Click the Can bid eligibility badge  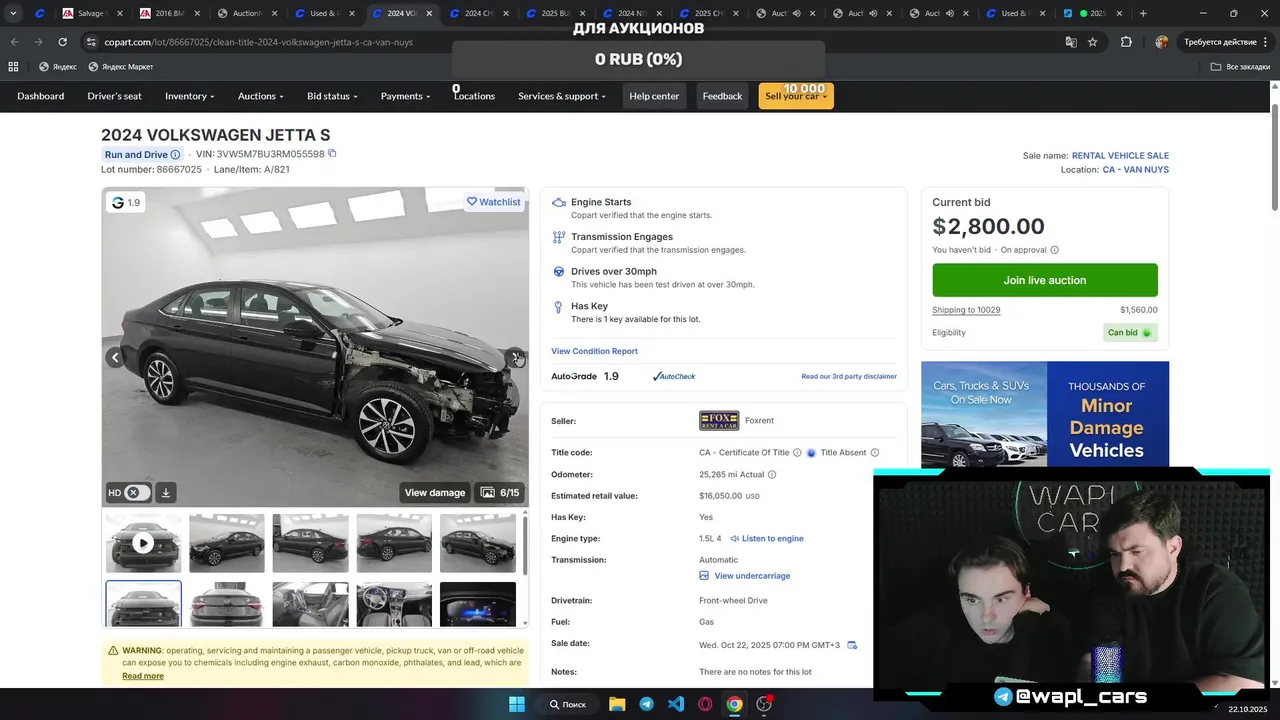(x=1130, y=333)
